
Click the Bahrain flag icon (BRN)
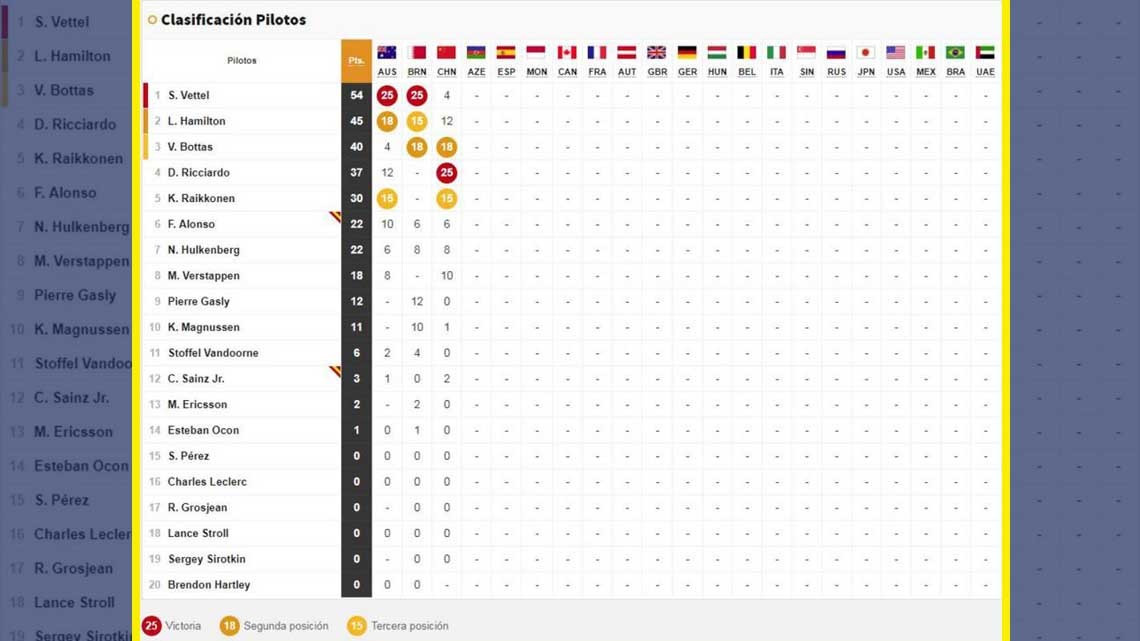(417, 53)
